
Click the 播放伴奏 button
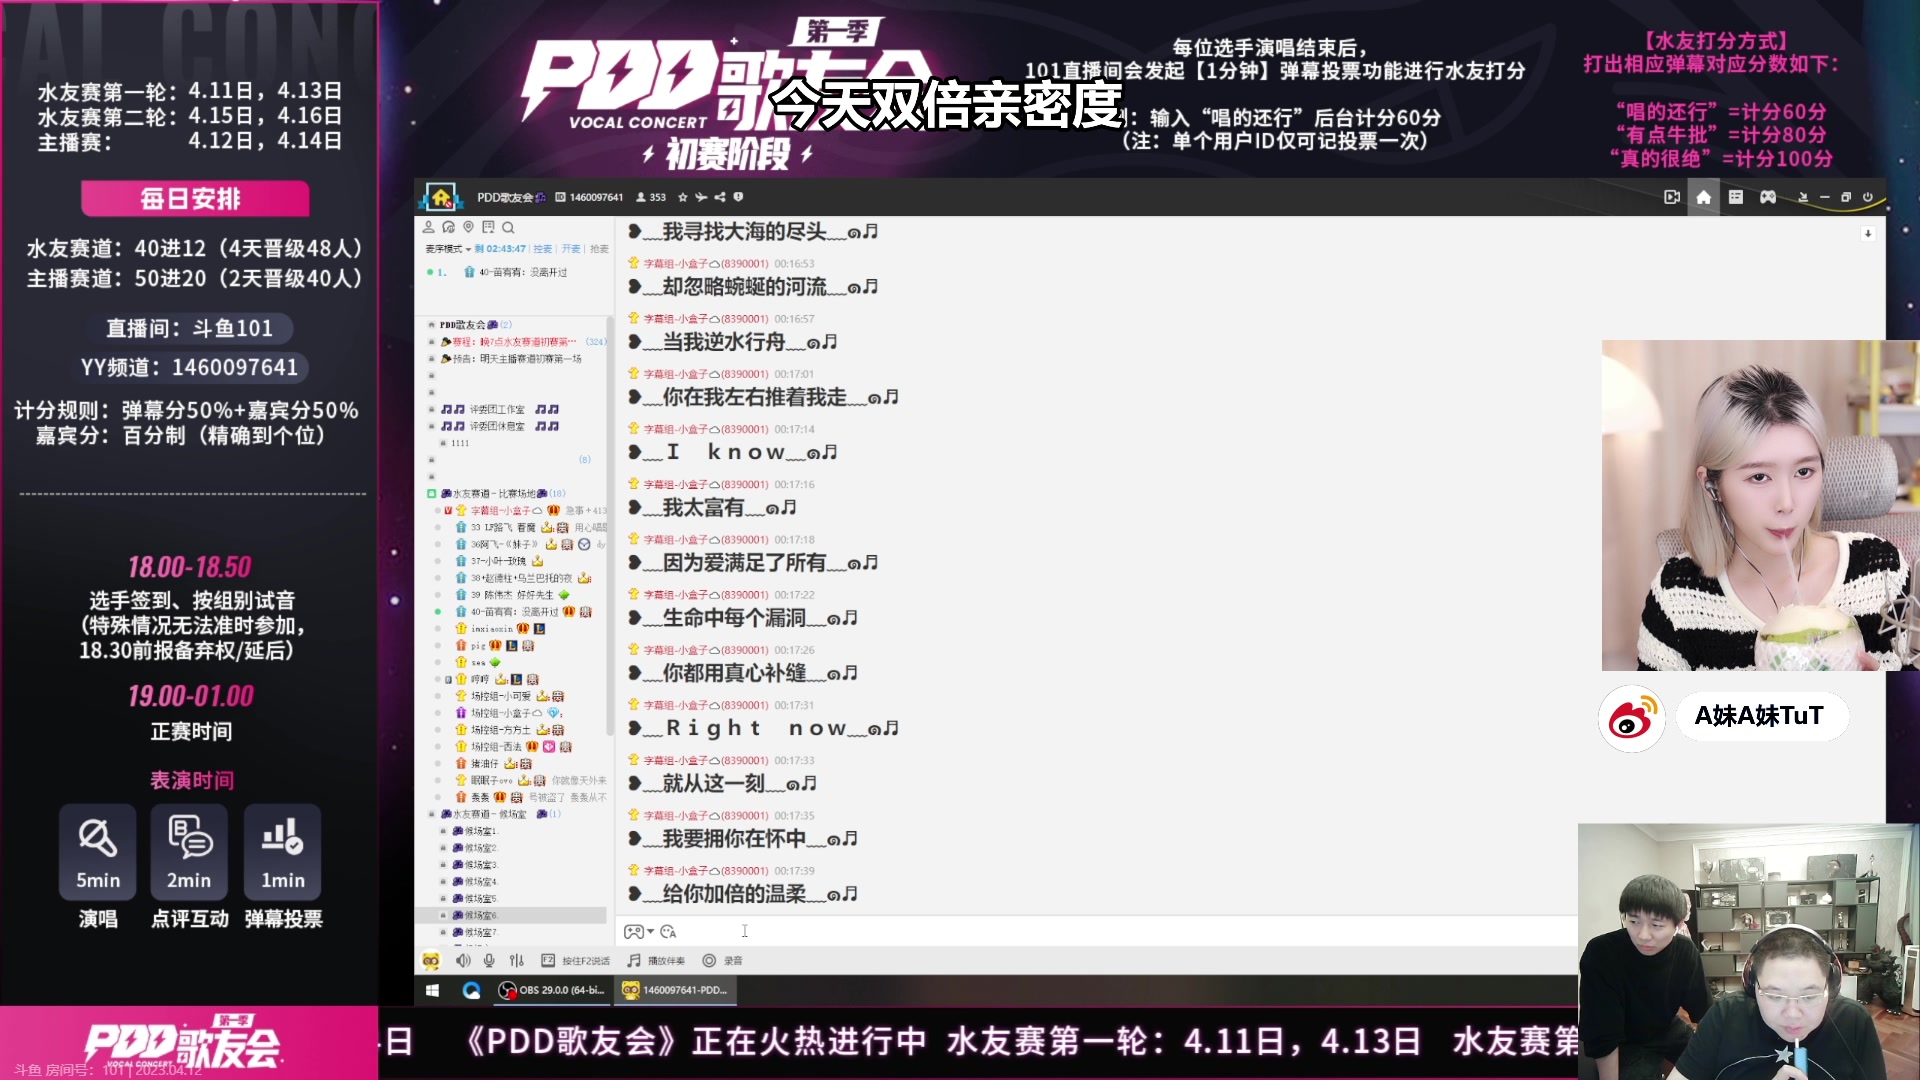click(656, 961)
